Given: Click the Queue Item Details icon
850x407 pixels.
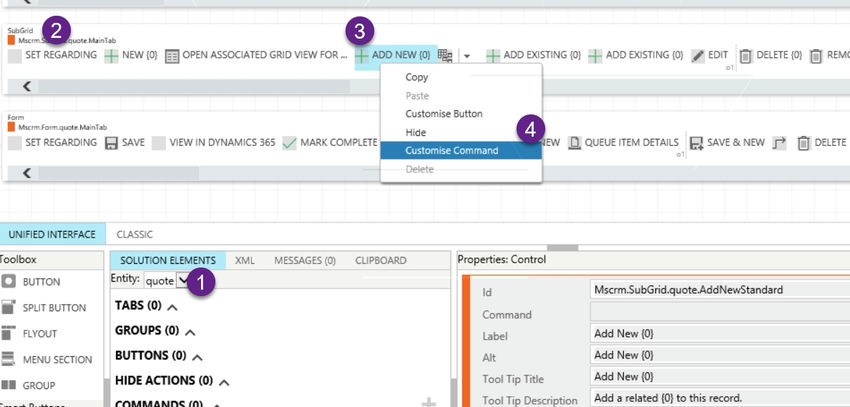Looking at the screenshot, I should [x=574, y=143].
